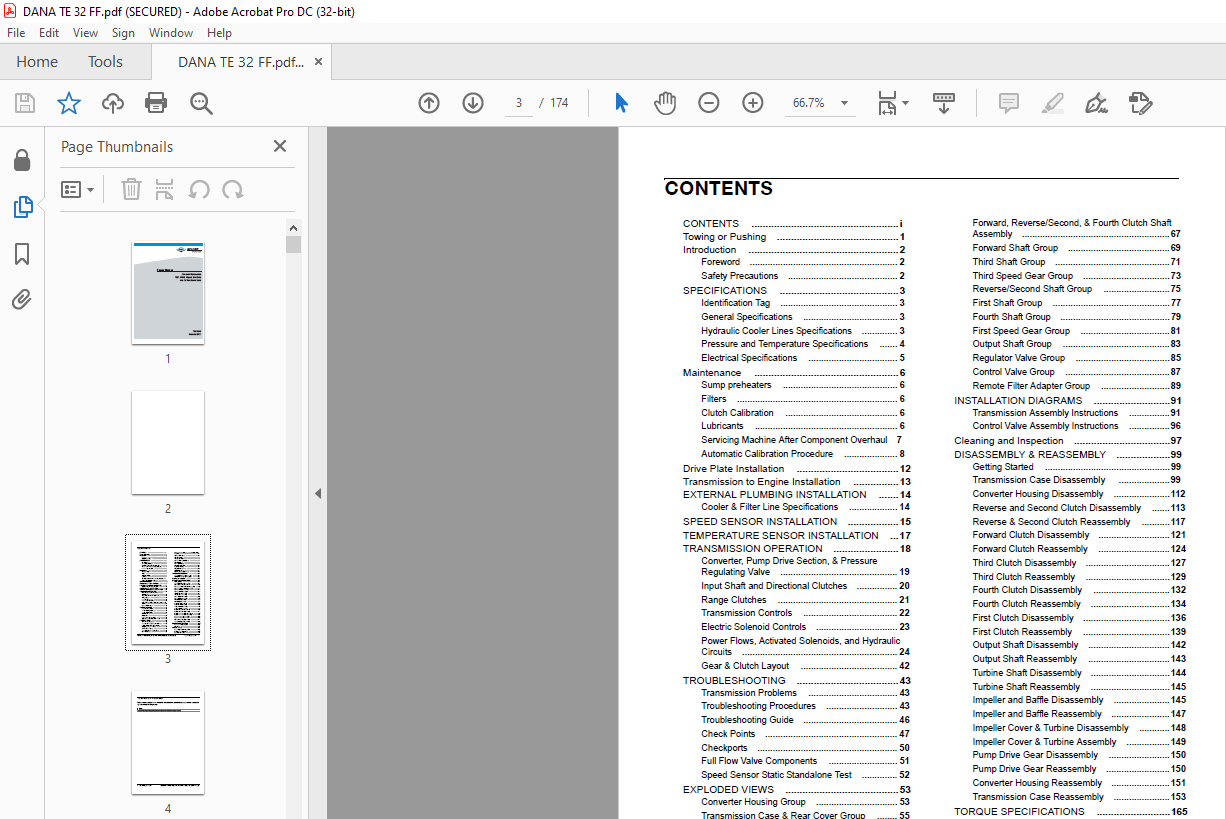
Task: Select page 1 thumbnail
Action: click(168, 293)
